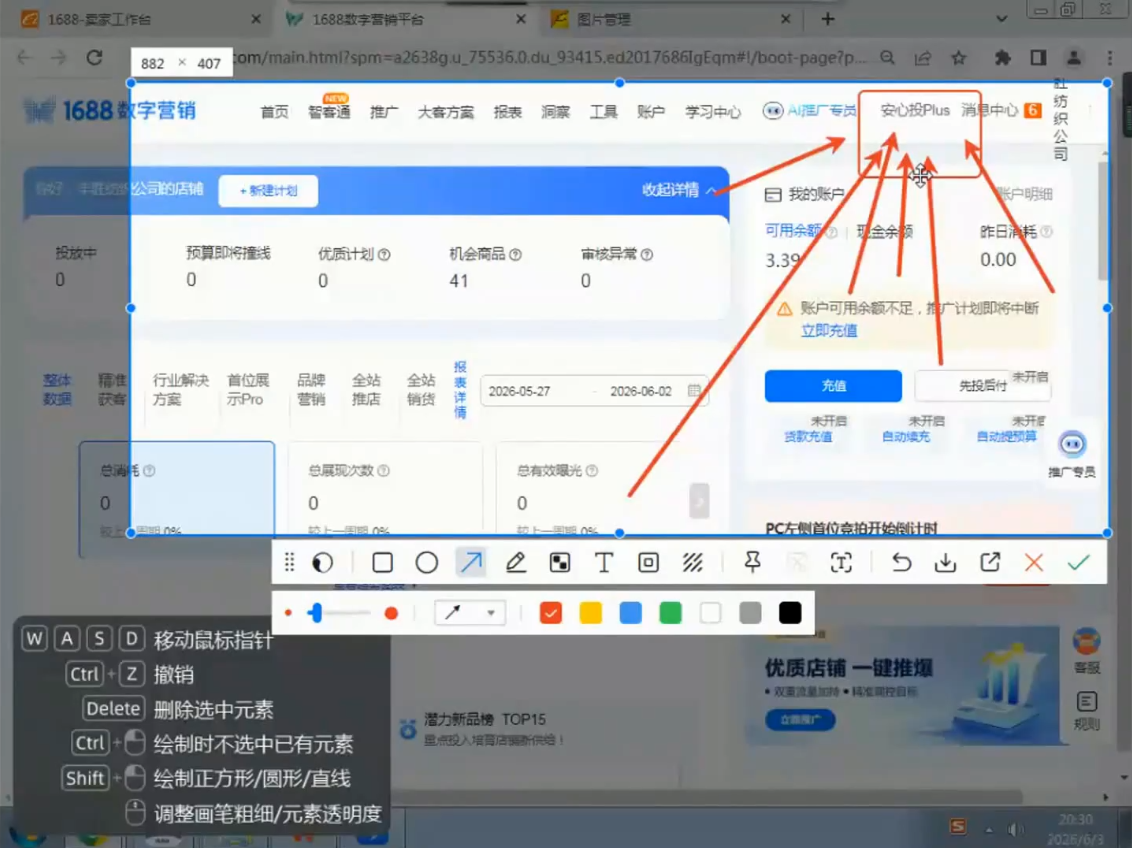Choose the green color swatch
This screenshot has height=848, width=1132.
pyautogui.click(x=670, y=613)
